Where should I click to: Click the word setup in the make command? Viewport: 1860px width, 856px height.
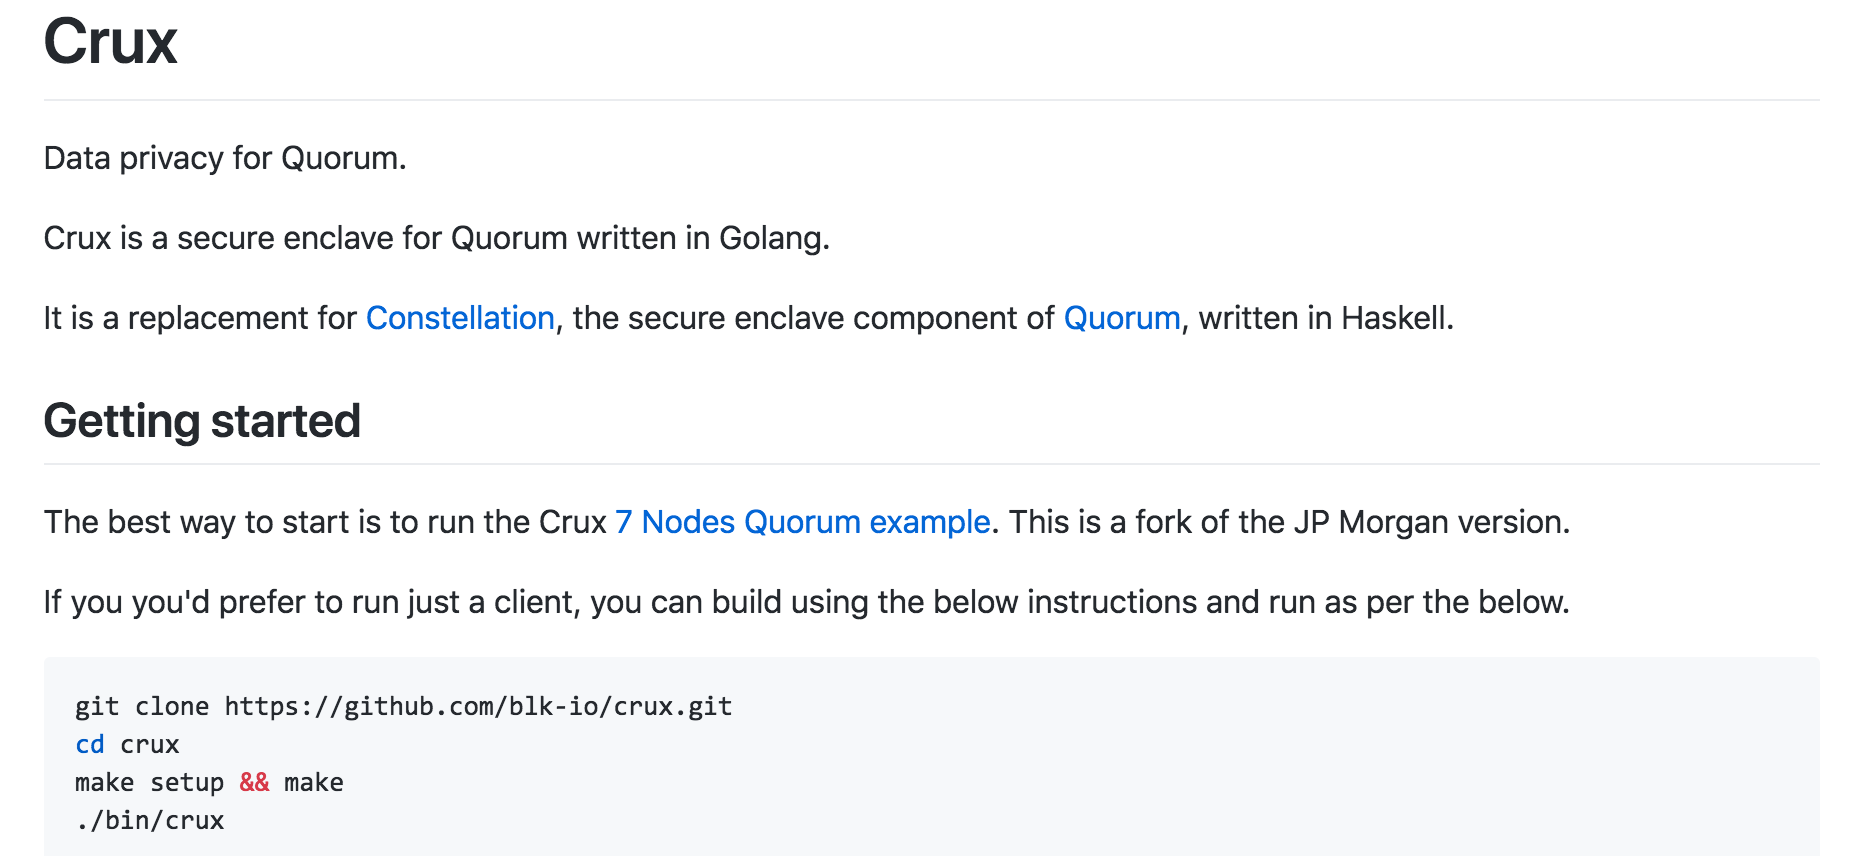[x=187, y=783]
